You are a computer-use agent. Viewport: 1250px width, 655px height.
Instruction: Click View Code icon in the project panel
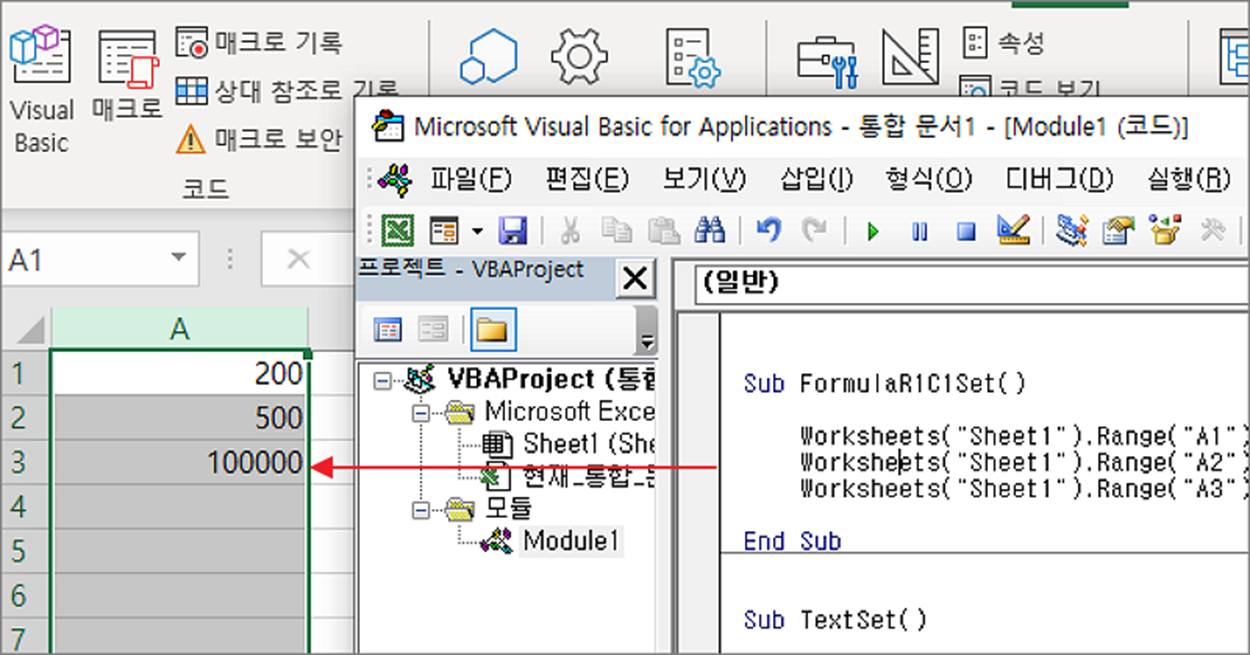[387, 330]
